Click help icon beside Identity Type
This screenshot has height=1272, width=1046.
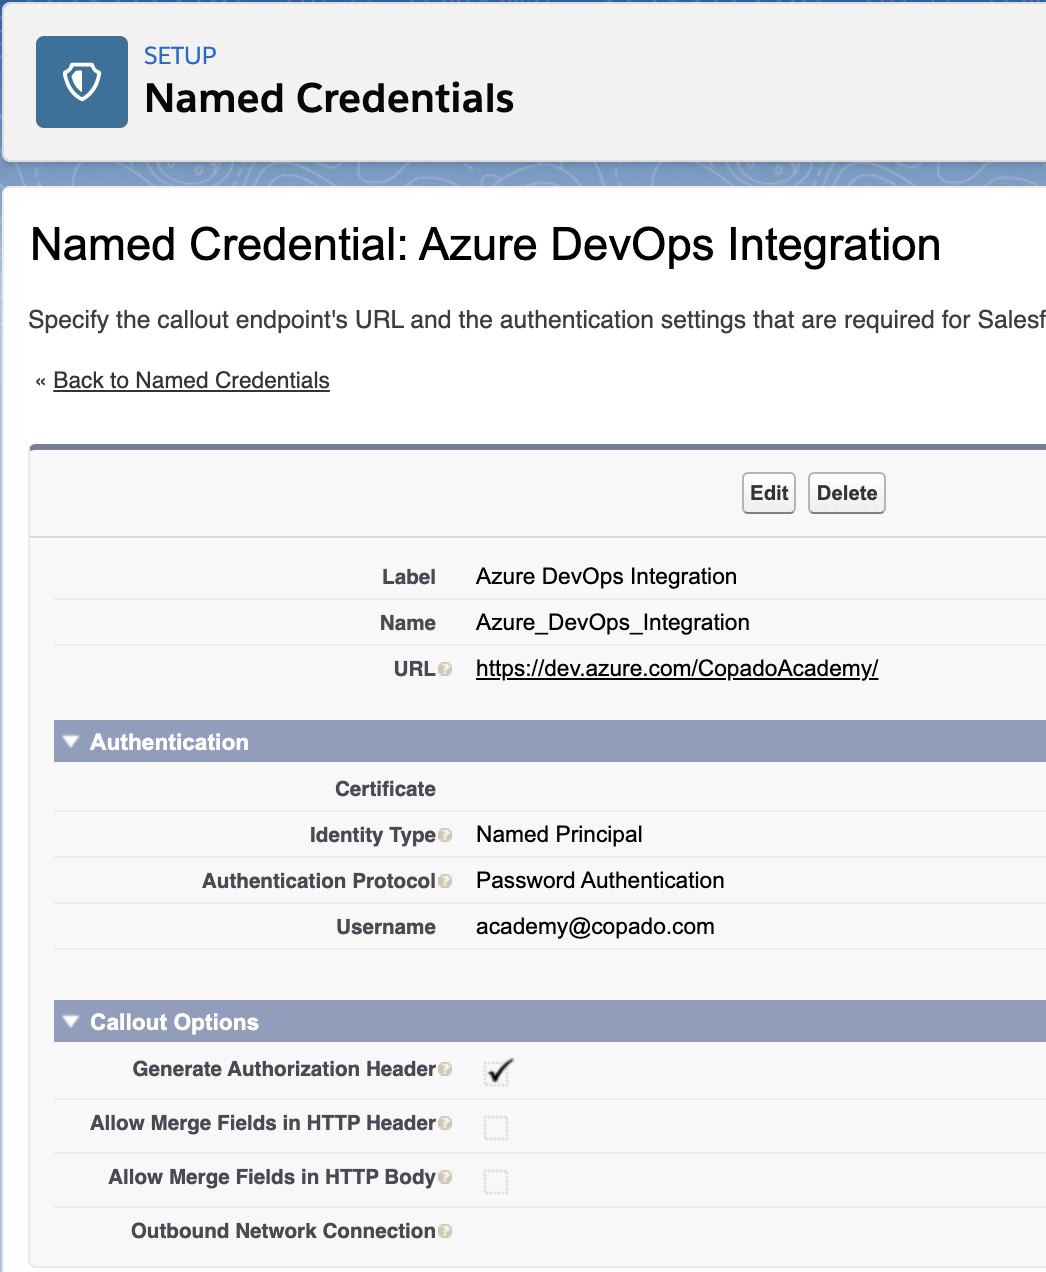point(445,835)
